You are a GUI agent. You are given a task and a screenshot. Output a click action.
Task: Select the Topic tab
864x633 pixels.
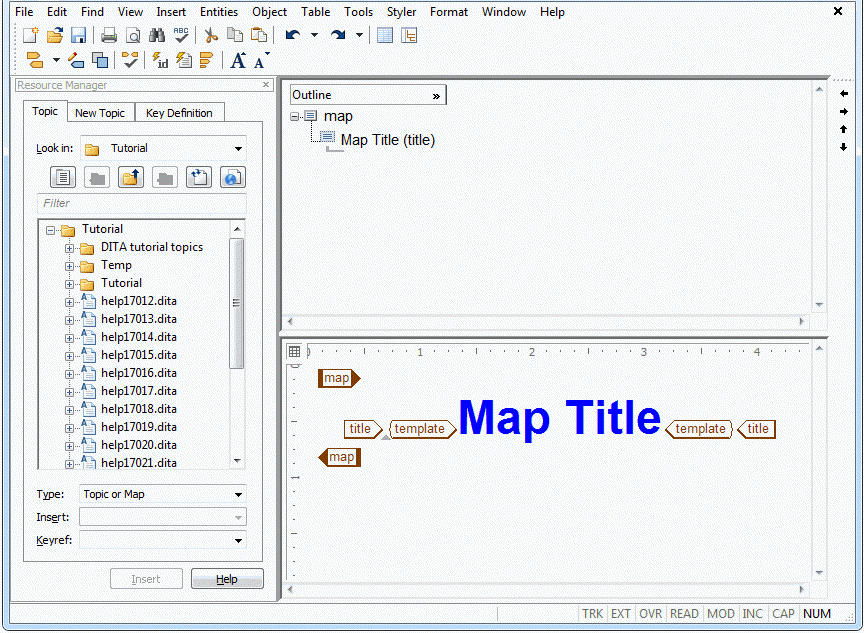pyautogui.click(x=45, y=111)
